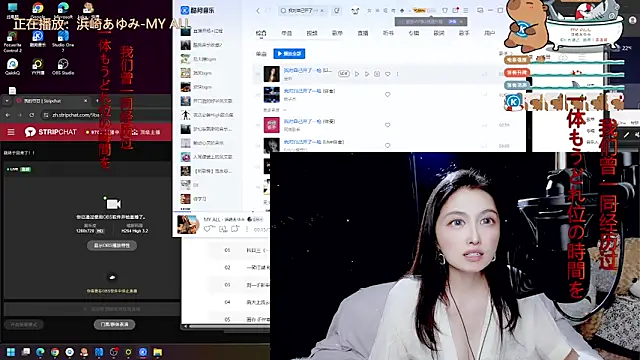
Task: Reload the Stripchat page
Action: click(31, 115)
